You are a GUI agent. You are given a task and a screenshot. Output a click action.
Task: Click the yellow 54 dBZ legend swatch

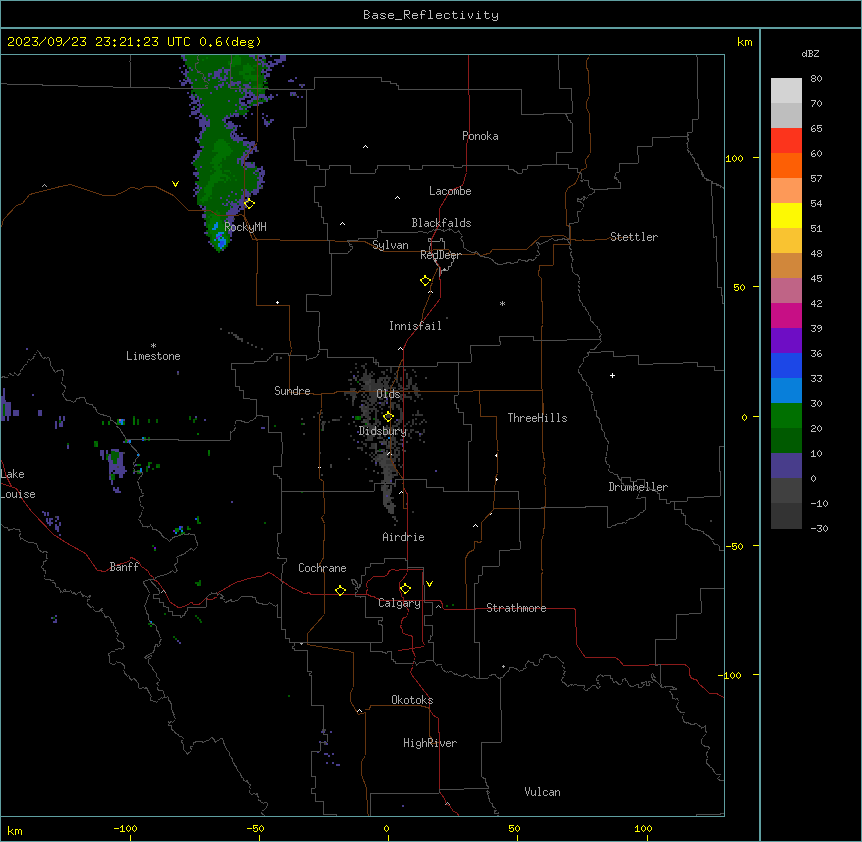(x=786, y=215)
